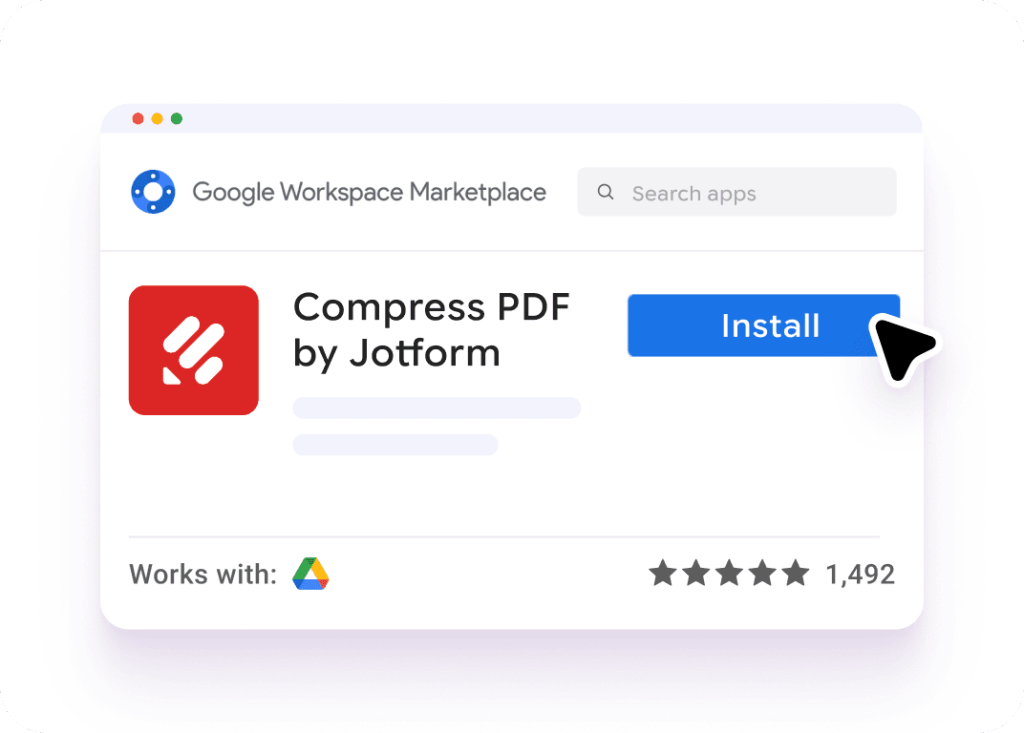Select the first rating star
This screenshot has width=1024, height=733.
[662, 574]
